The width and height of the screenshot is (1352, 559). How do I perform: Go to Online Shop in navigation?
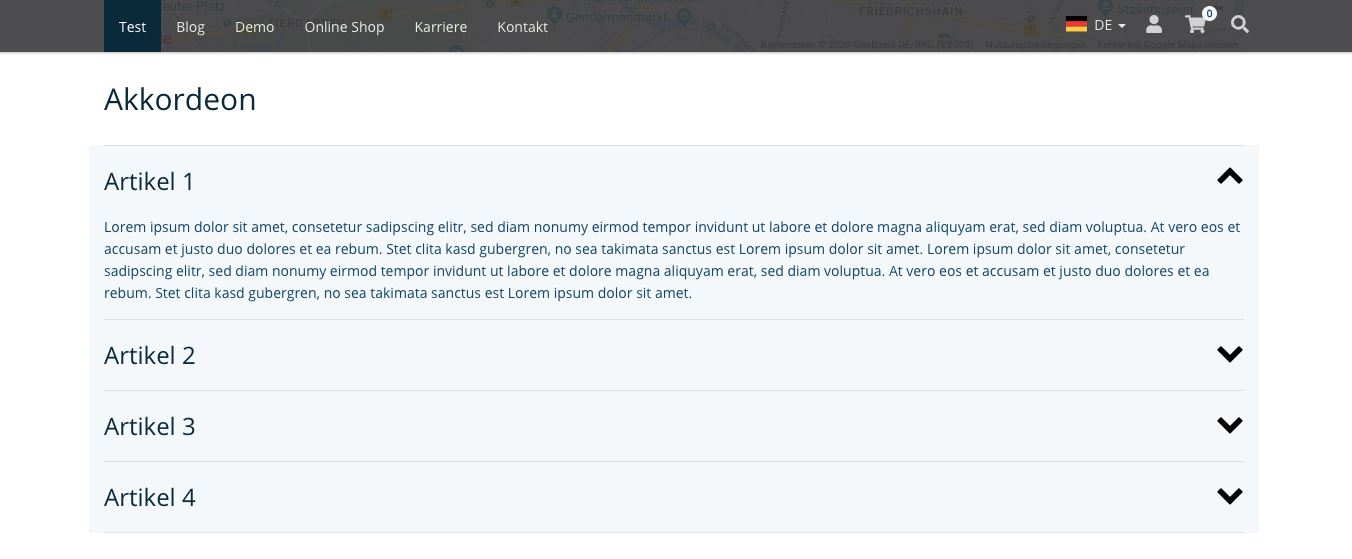coord(344,26)
